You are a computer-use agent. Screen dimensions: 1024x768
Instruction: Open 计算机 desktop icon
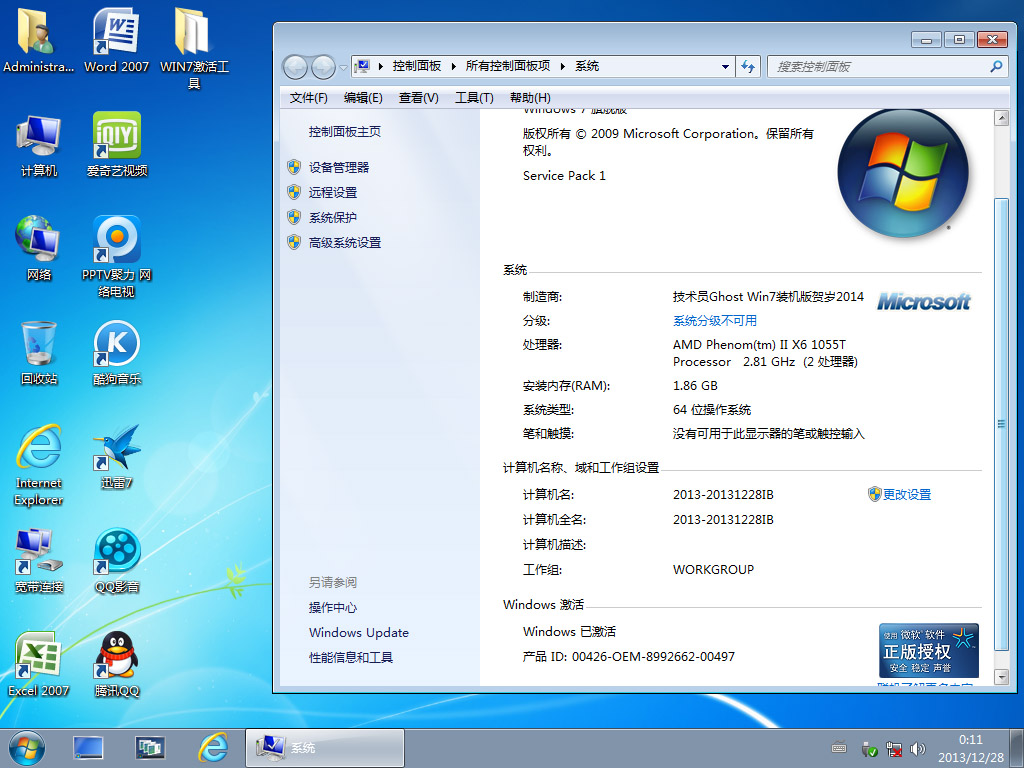pos(39,145)
